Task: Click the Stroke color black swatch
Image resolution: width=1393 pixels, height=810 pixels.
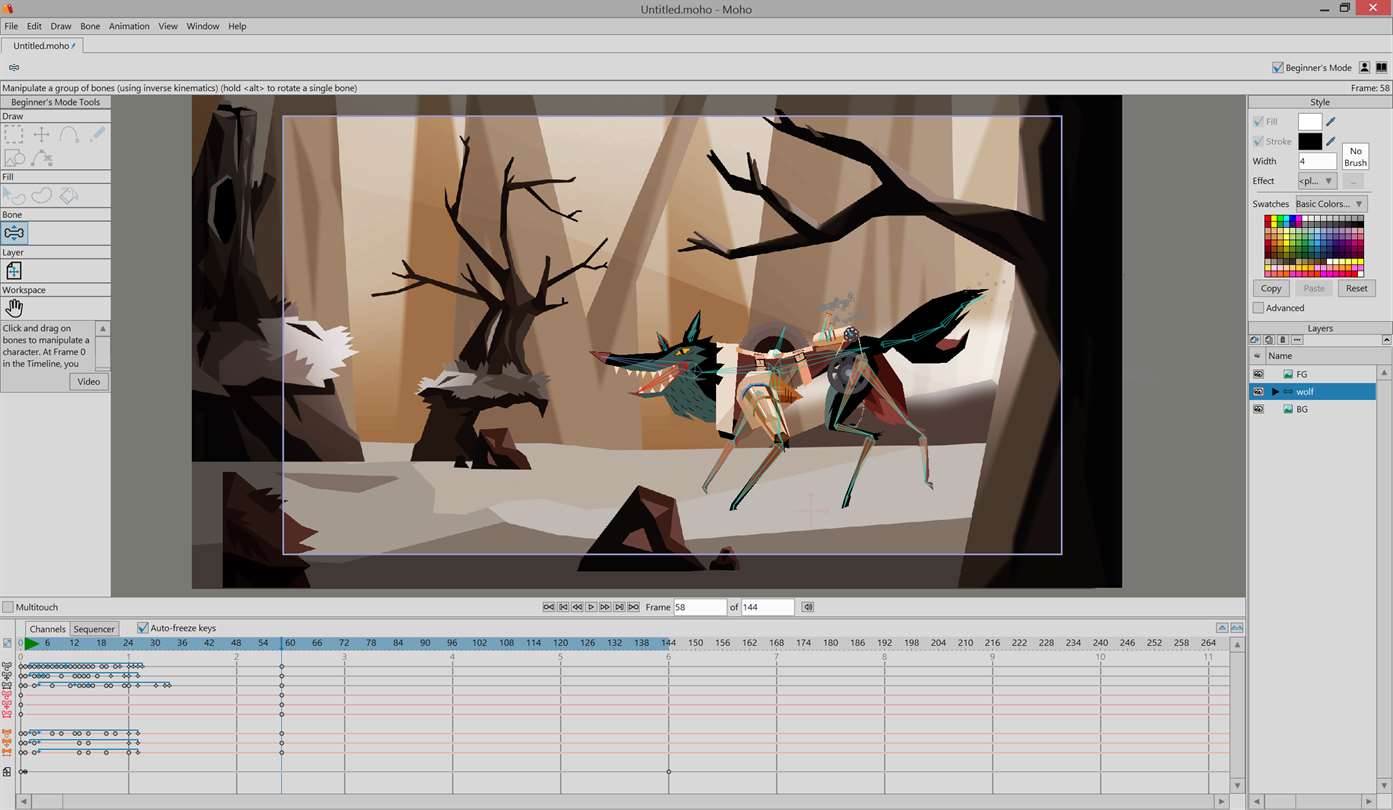Action: pyautogui.click(x=1310, y=141)
